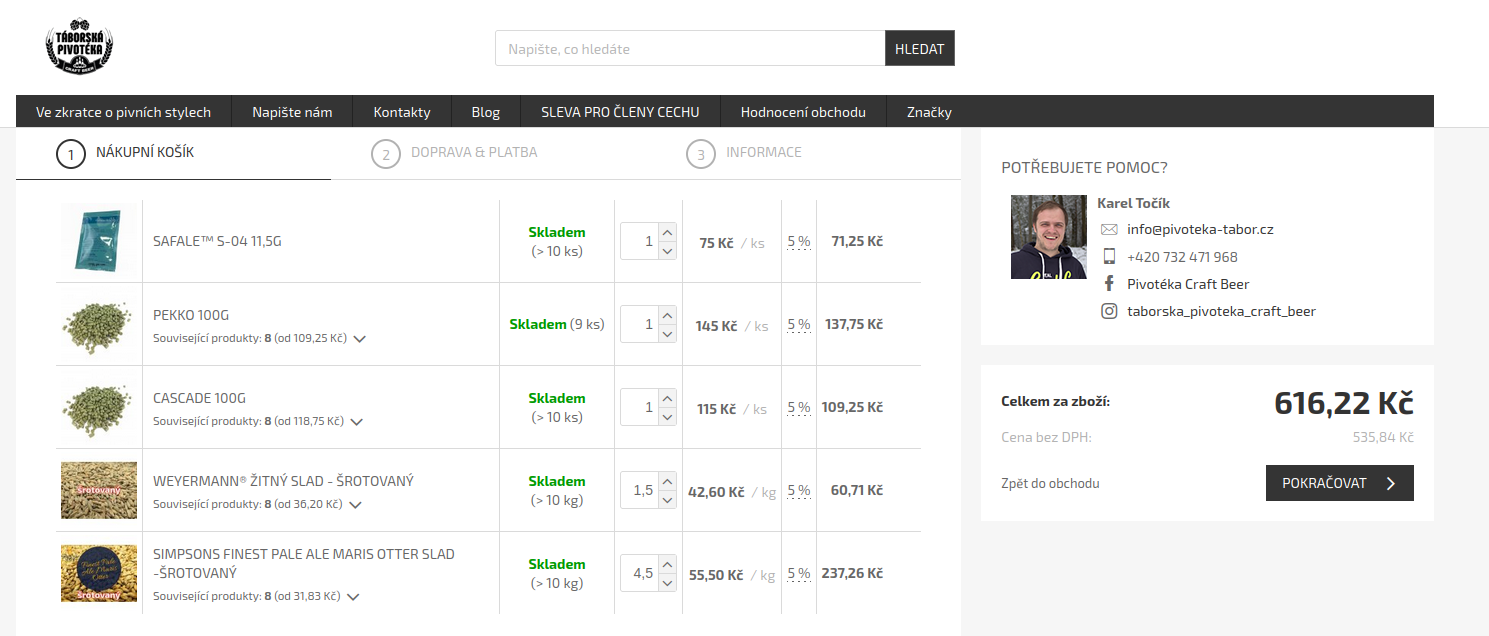1489x636 pixels.
Task: Open the Blog menu item
Action: tap(485, 112)
